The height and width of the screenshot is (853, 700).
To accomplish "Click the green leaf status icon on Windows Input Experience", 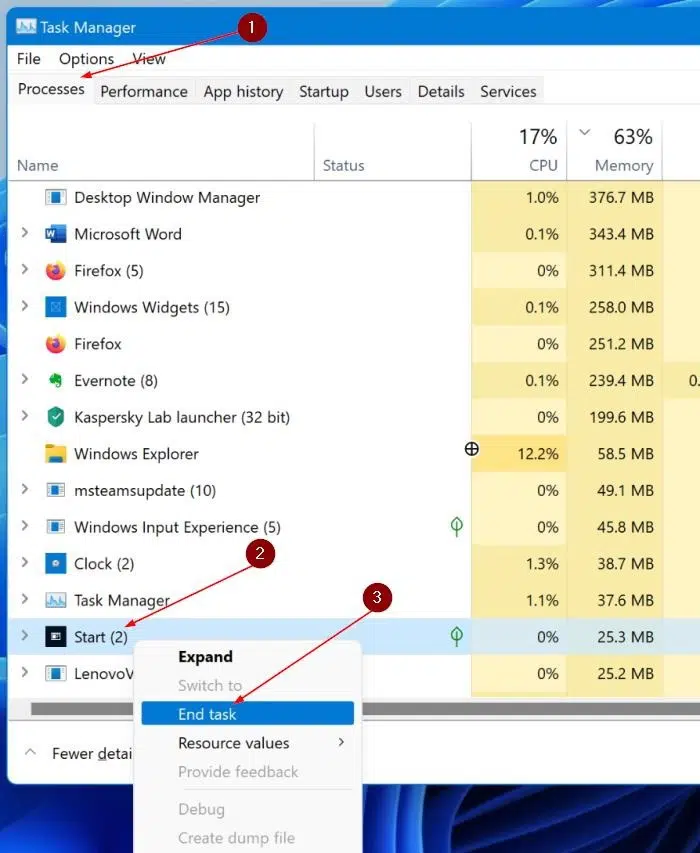I will [x=457, y=526].
